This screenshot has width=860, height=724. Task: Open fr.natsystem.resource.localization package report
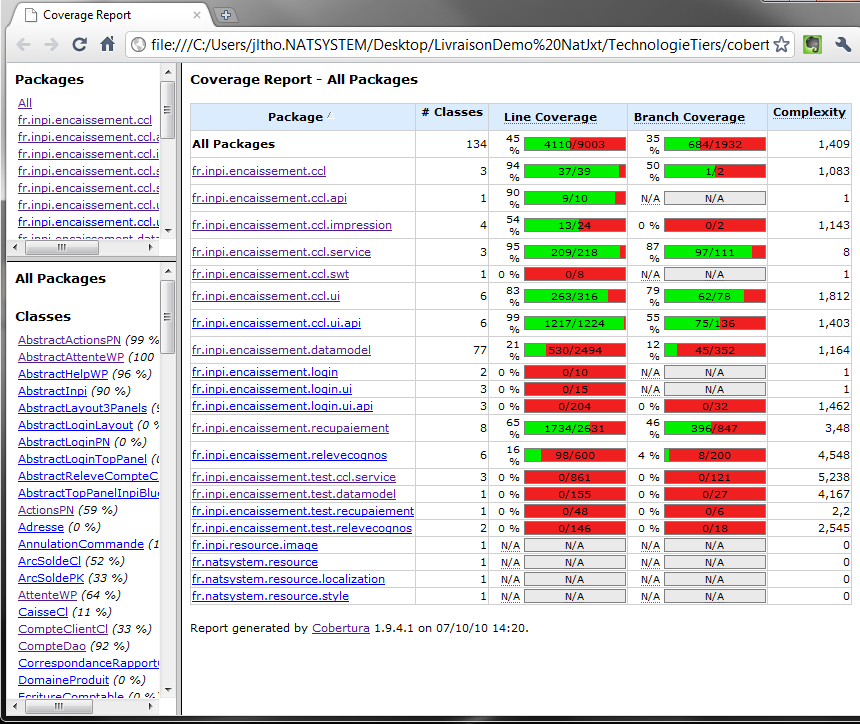[288, 579]
